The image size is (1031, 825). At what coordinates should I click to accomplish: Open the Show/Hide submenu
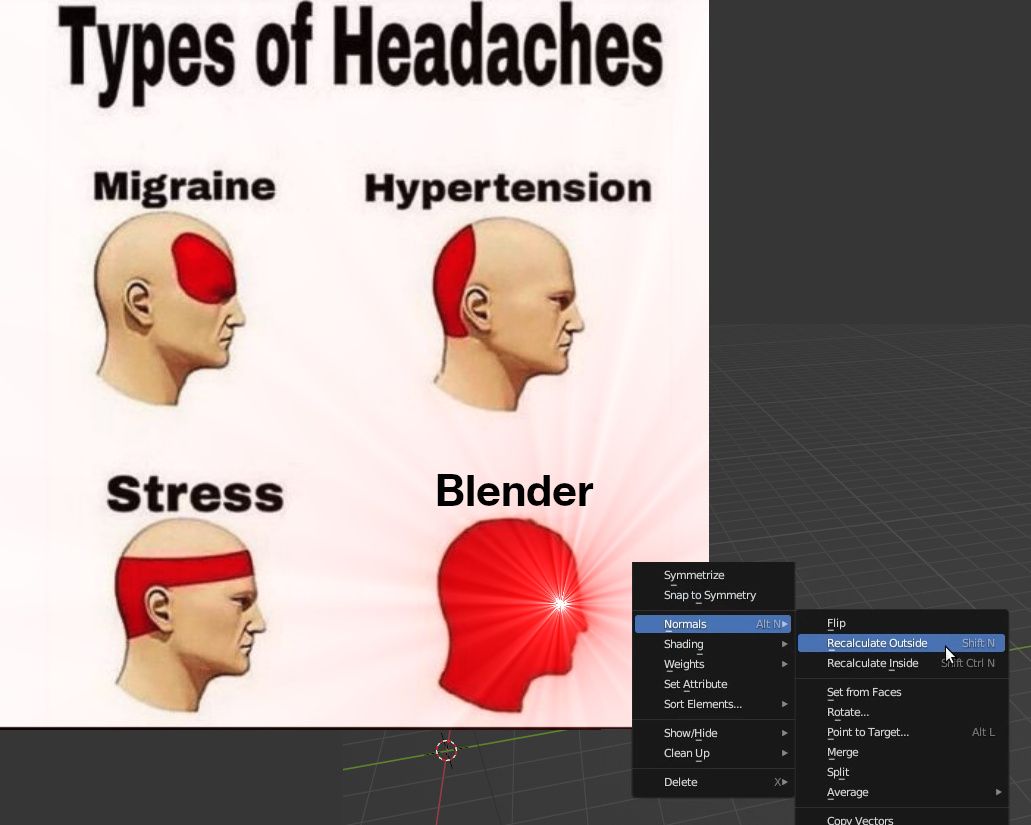coord(713,733)
